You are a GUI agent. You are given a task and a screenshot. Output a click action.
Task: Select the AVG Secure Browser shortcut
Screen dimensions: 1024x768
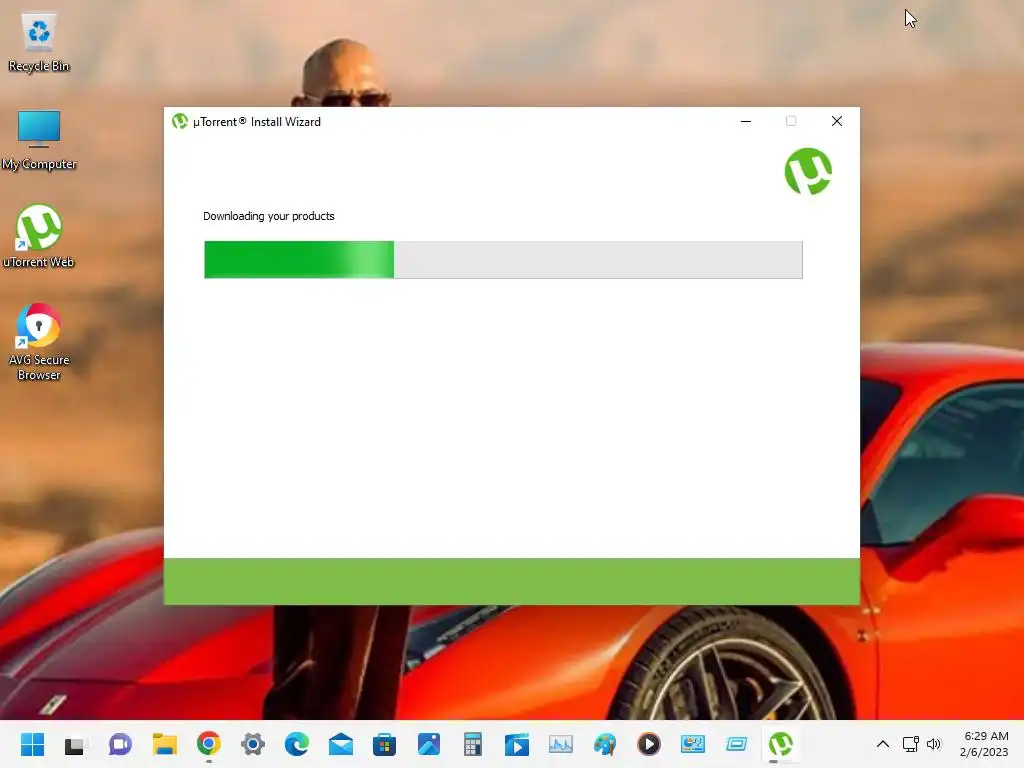click(39, 342)
